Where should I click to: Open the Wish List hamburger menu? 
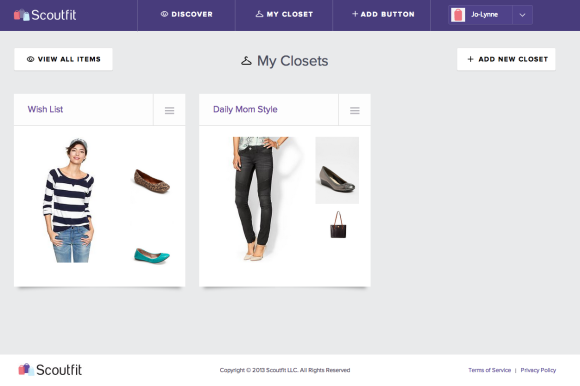169,110
